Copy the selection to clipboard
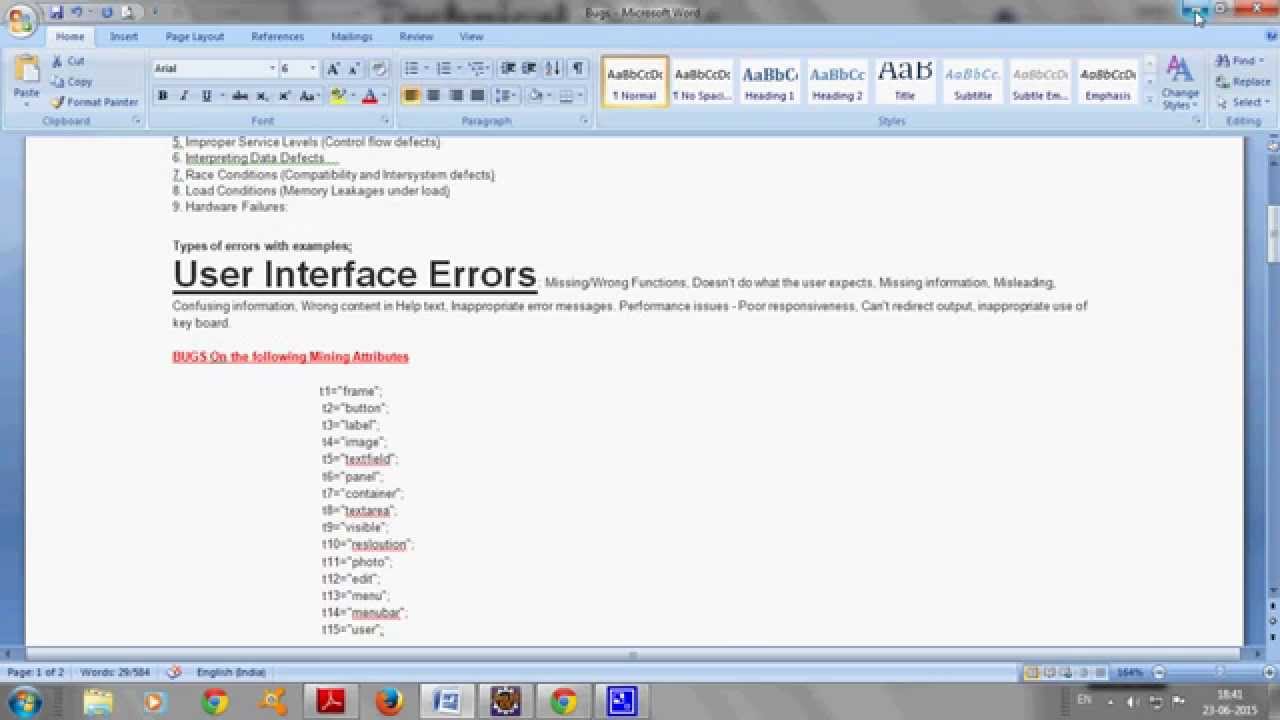Image resolution: width=1280 pixels, height=720 pixels. (x=72, y=82)
